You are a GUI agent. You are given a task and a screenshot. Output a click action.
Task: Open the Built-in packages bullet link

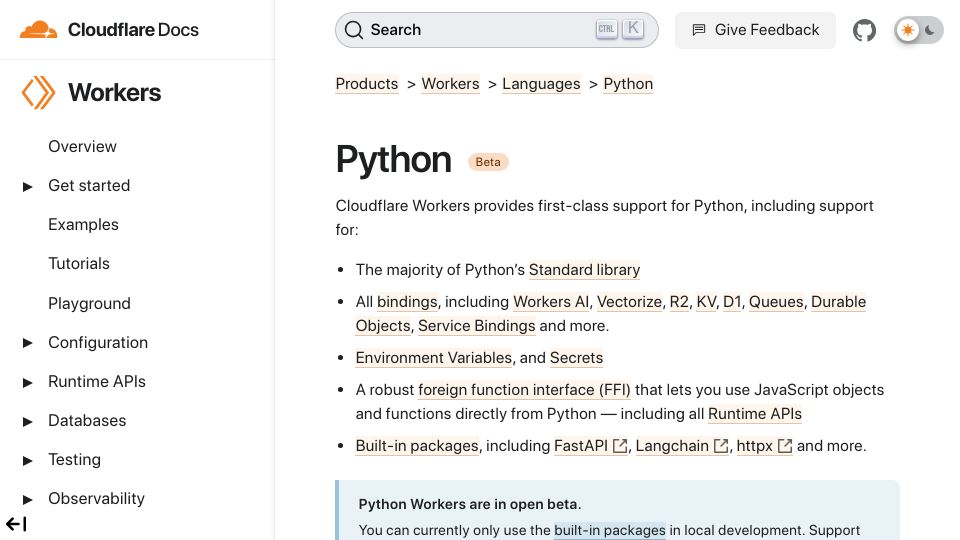(x=417, y=446)
